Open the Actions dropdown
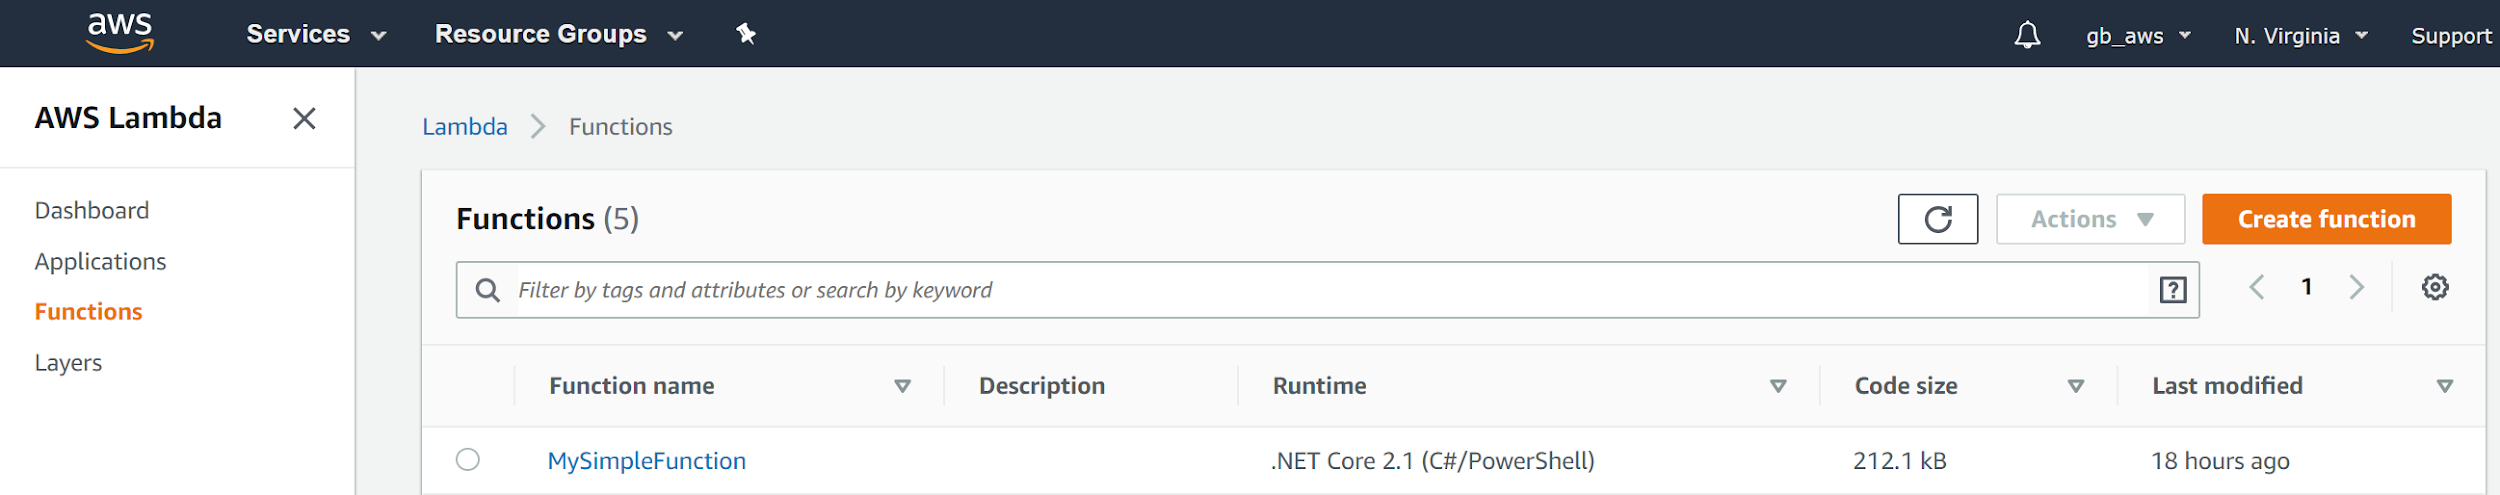 [x=2090, y=219]
